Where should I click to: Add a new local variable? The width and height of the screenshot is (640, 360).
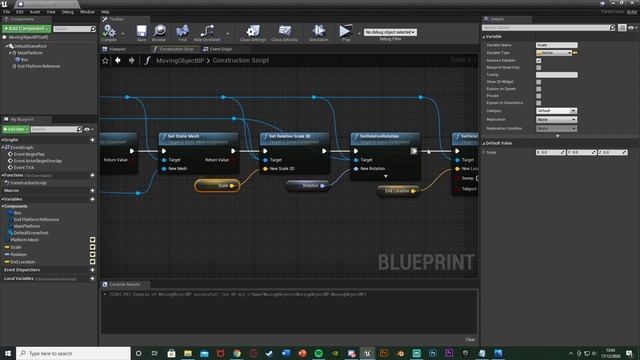(x=92, y=278)
